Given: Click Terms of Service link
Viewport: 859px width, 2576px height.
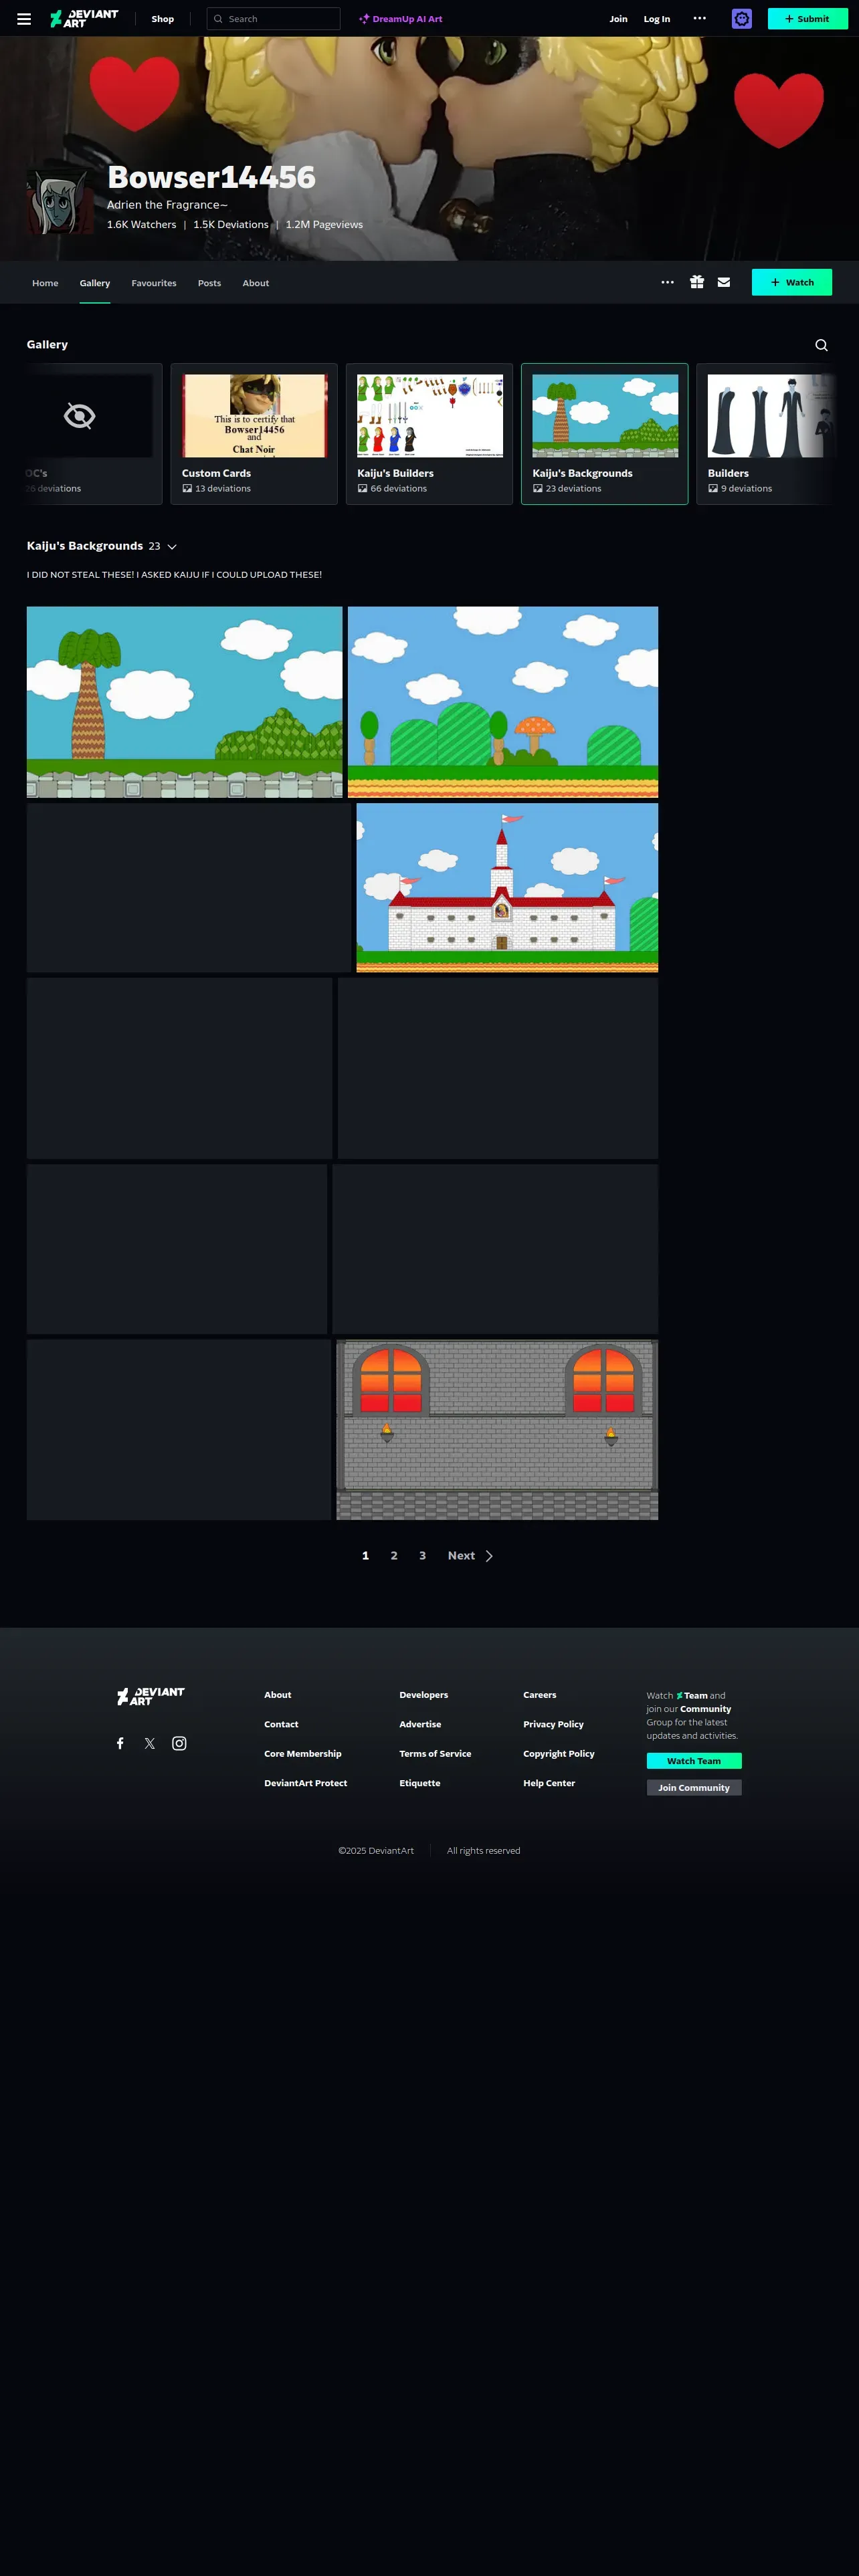Looking at the screenshot, I should (435, 1754).
